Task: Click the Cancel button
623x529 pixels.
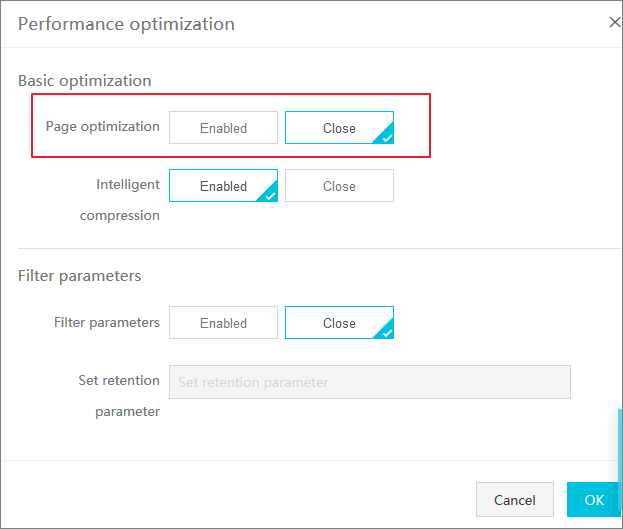Action: click(x=515, y=500)
